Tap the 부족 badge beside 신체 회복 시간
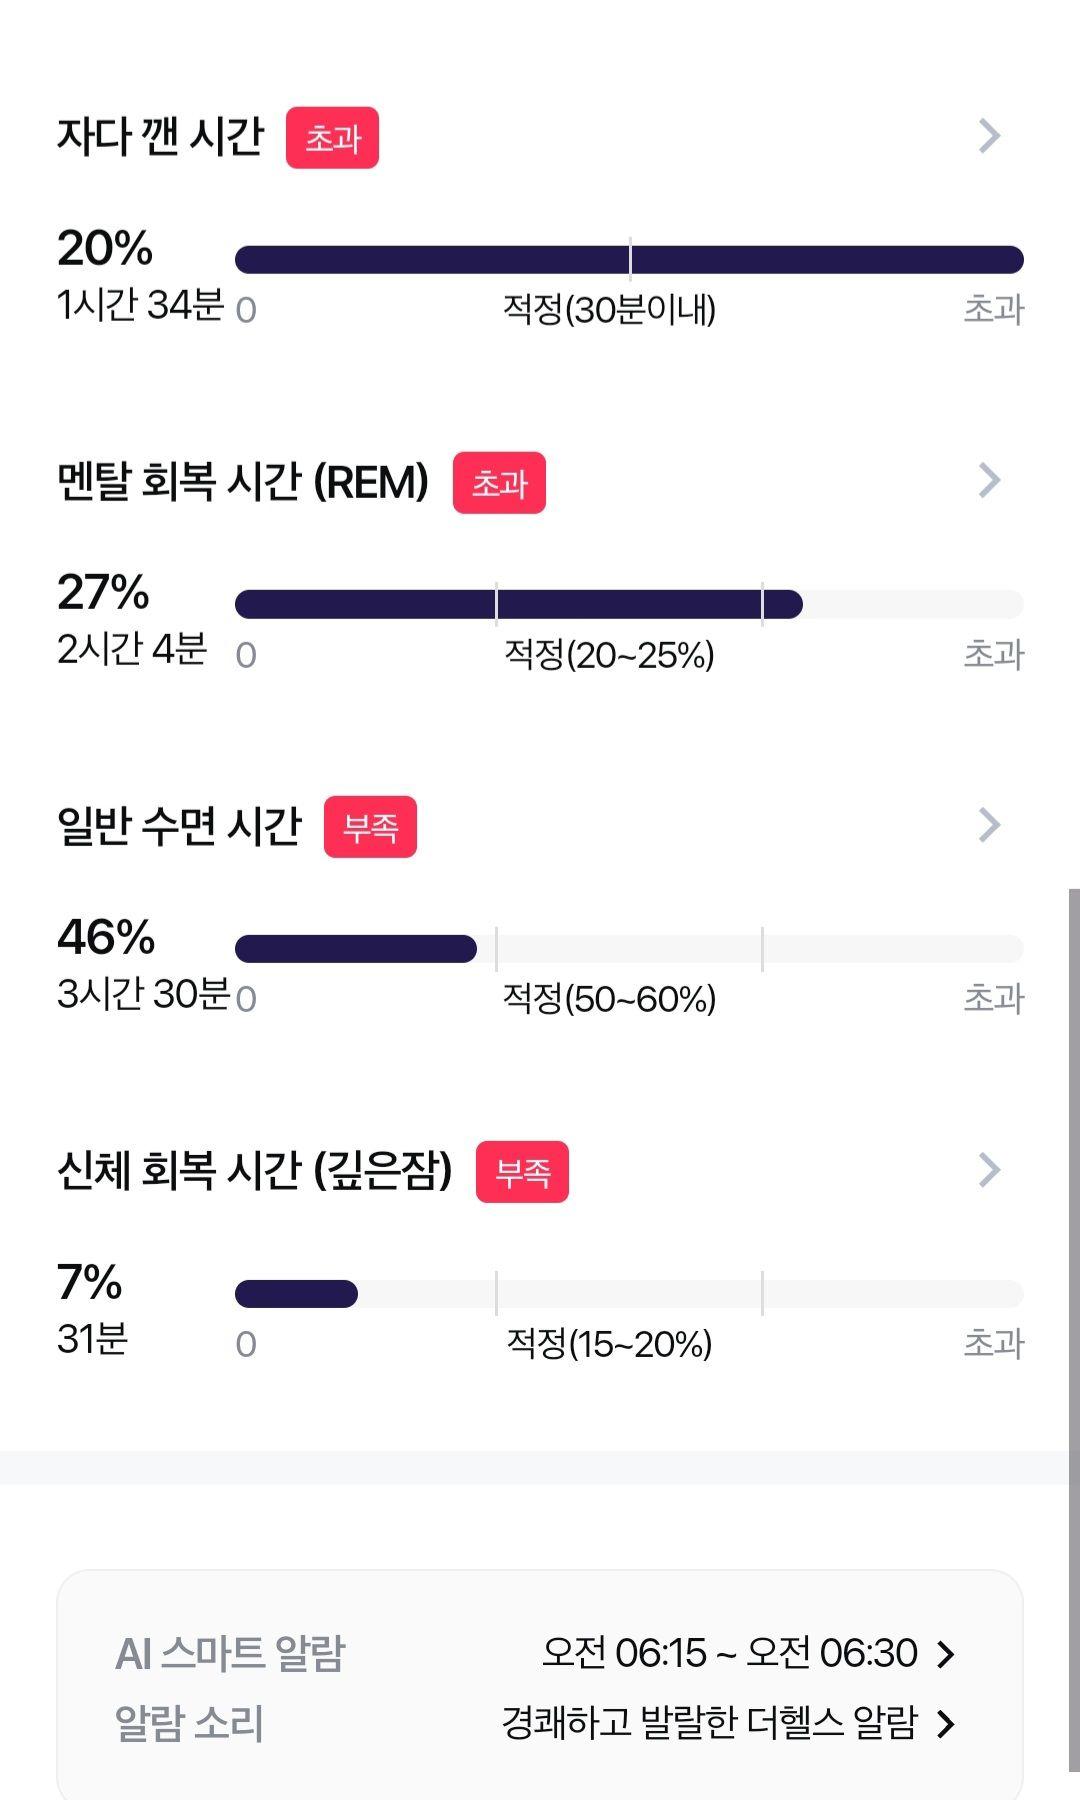 coord(522,1172)
